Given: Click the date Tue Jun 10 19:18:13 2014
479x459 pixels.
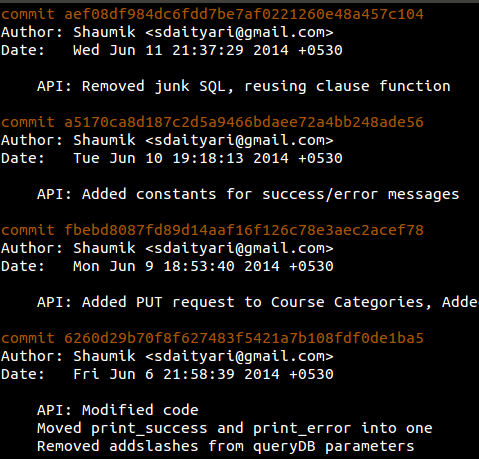Looking at the screenshot, I should tap(181, 158).
